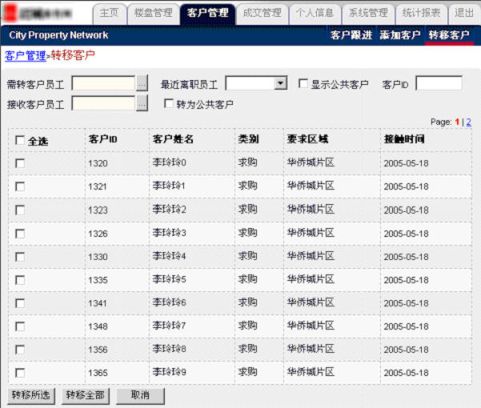Open the 添加客户 submenu item
The image size is (481, 408).
pos(400,35)
